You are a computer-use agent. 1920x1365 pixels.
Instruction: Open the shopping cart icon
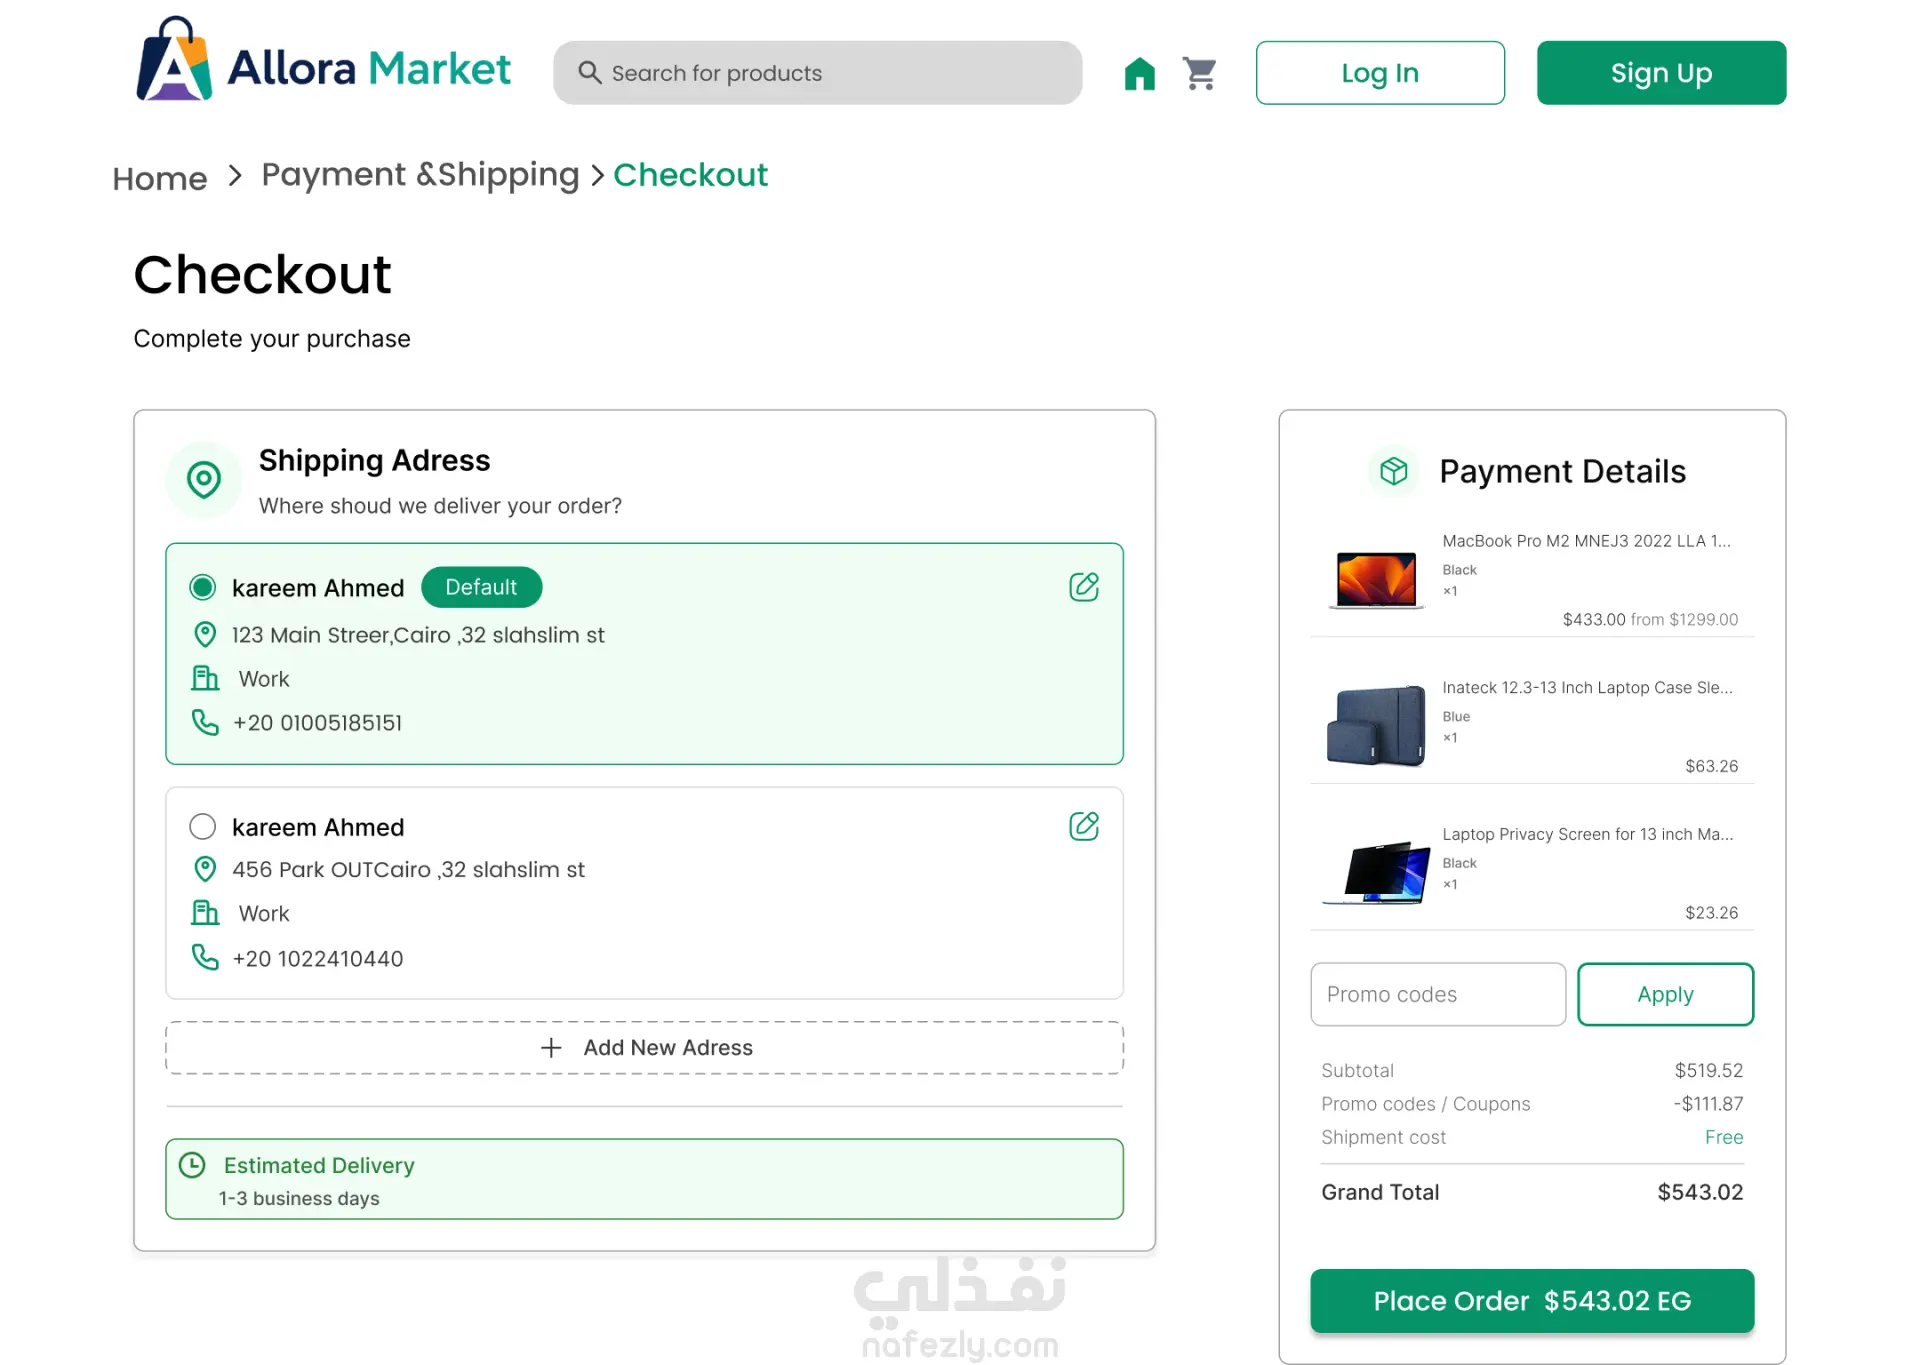point(1199,73)
